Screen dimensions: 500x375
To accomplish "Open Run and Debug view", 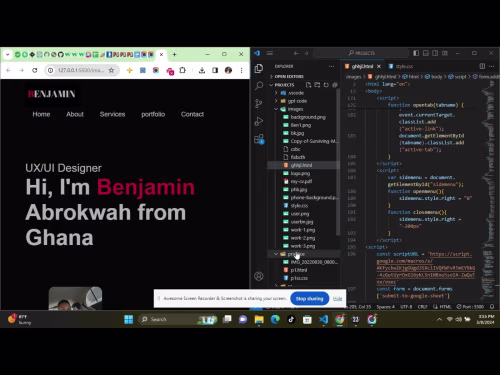I will [259, 121].
